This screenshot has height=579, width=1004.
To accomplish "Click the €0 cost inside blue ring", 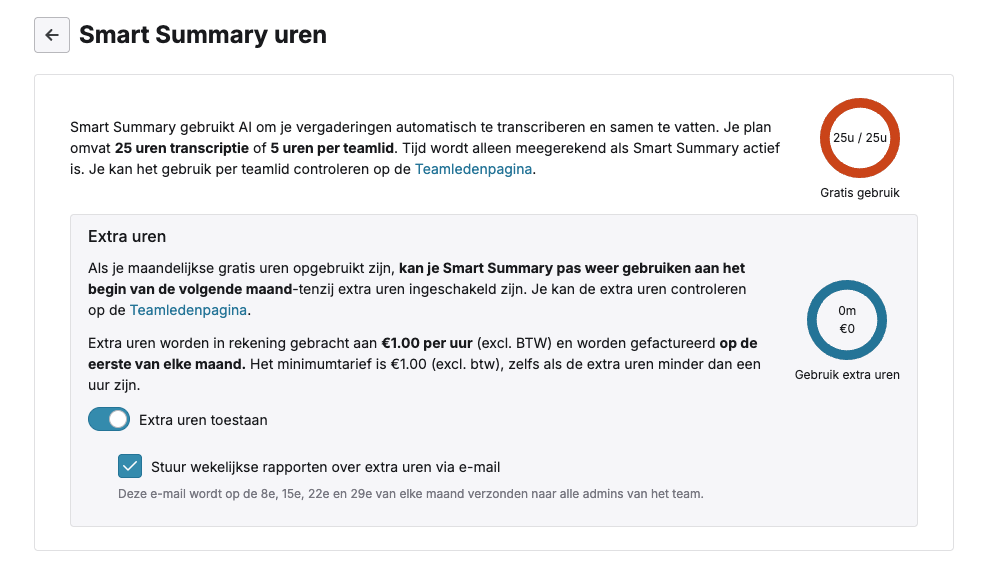I will [x=847, y=329].
